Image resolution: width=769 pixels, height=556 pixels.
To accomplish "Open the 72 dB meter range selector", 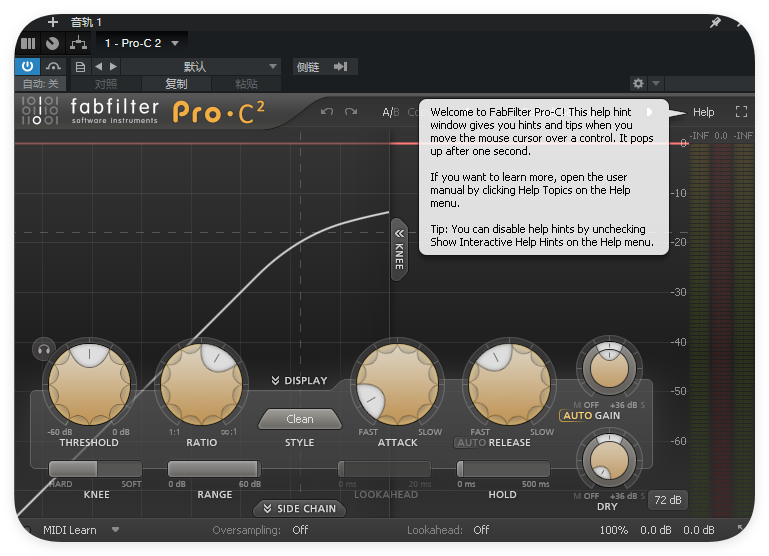I will pos(667,500).
